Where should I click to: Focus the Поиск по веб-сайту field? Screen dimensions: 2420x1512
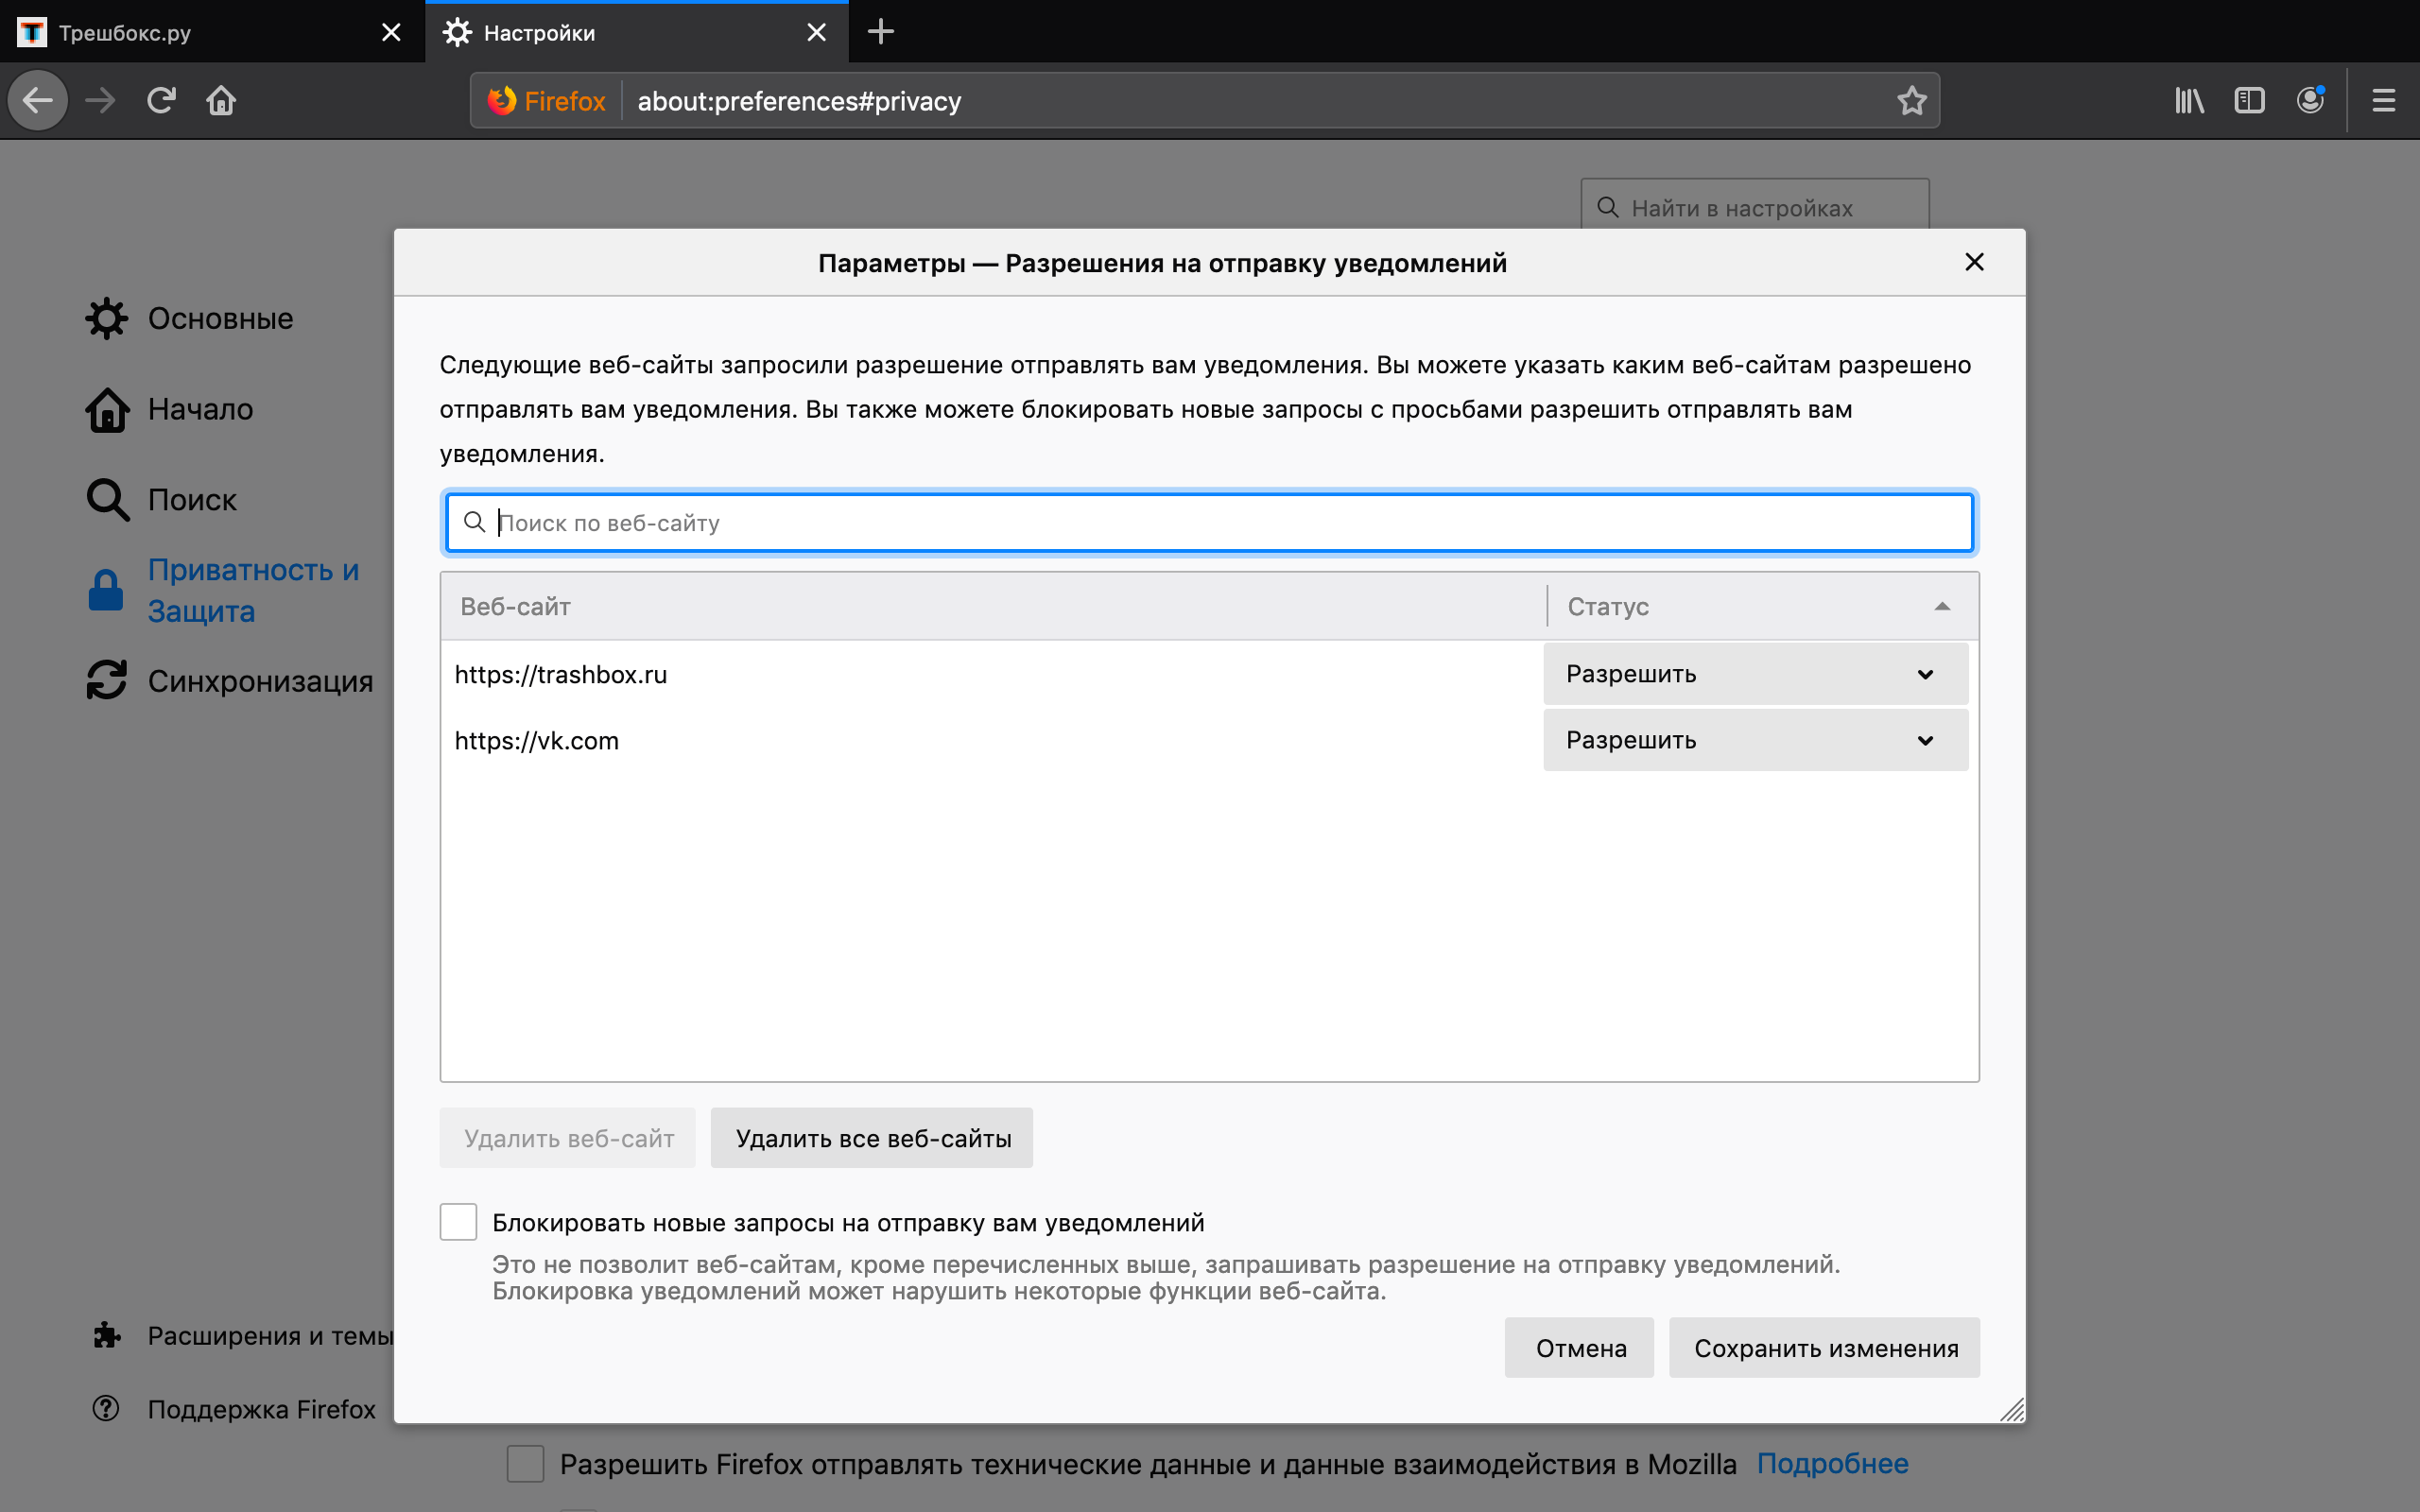tap(1210, 522)
